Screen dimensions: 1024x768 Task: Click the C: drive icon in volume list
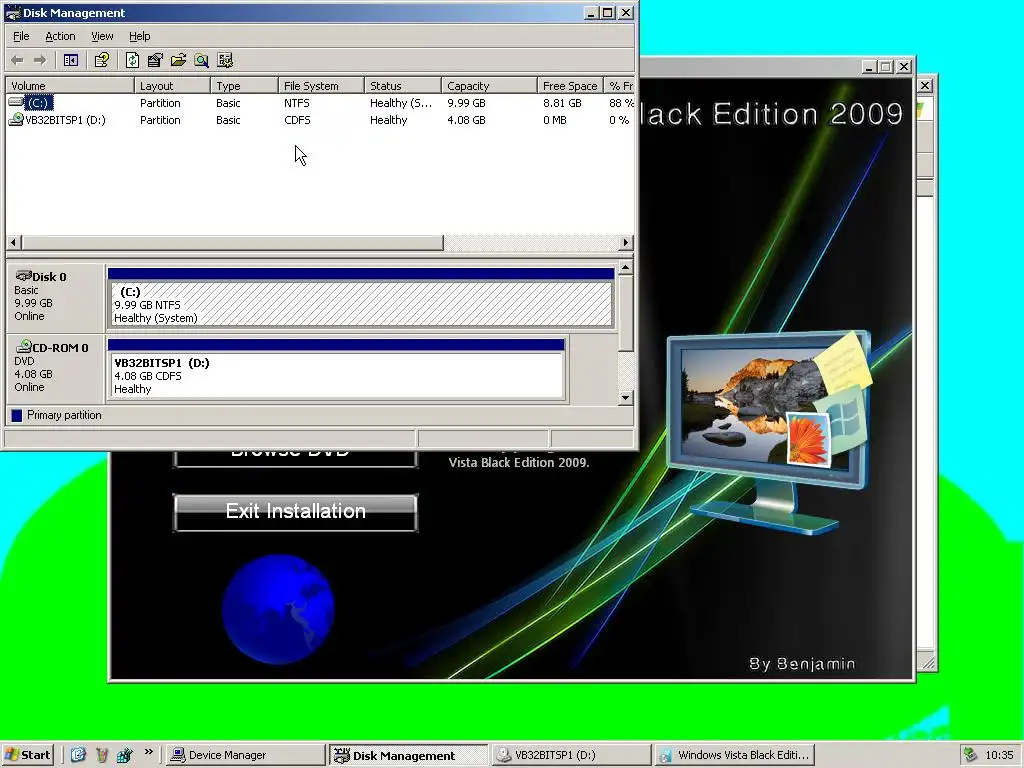tap(16, 103)
